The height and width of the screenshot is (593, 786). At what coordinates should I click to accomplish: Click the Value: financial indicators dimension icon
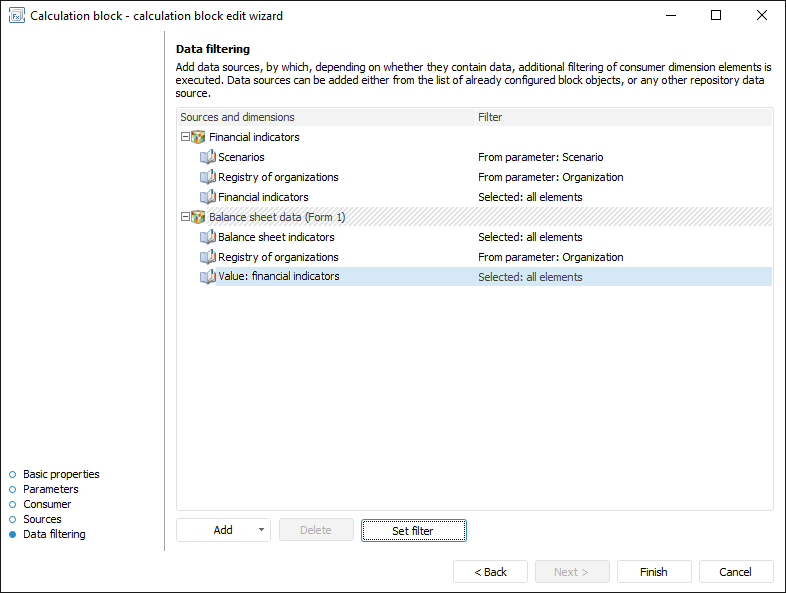coord(208,277)
